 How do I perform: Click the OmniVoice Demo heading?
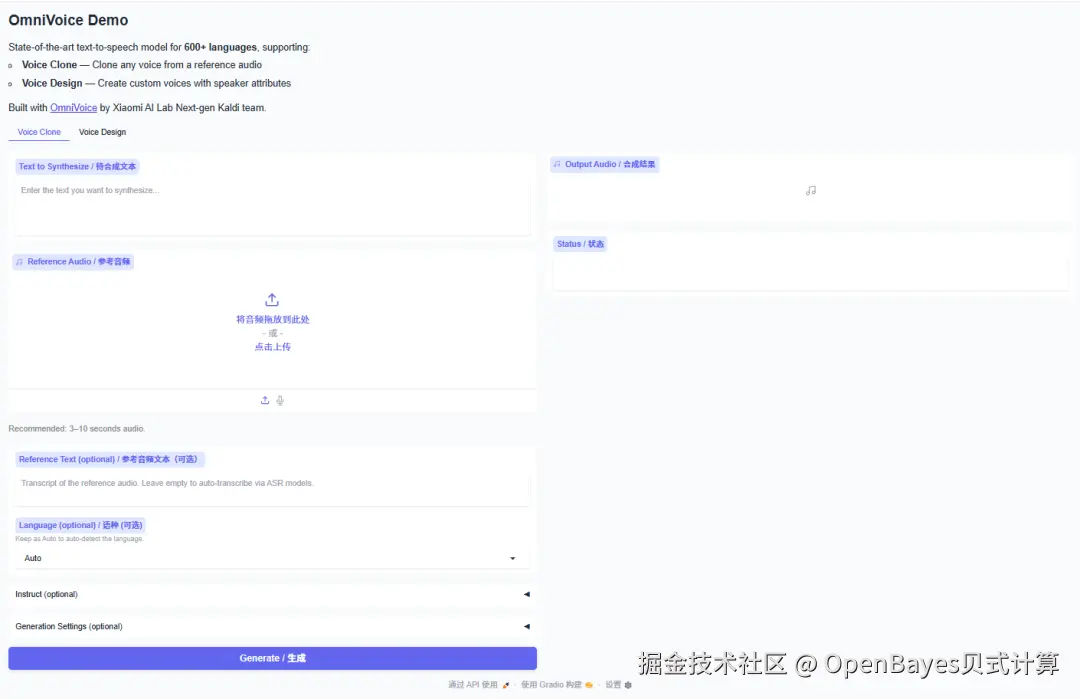click(x=68, y=21)
